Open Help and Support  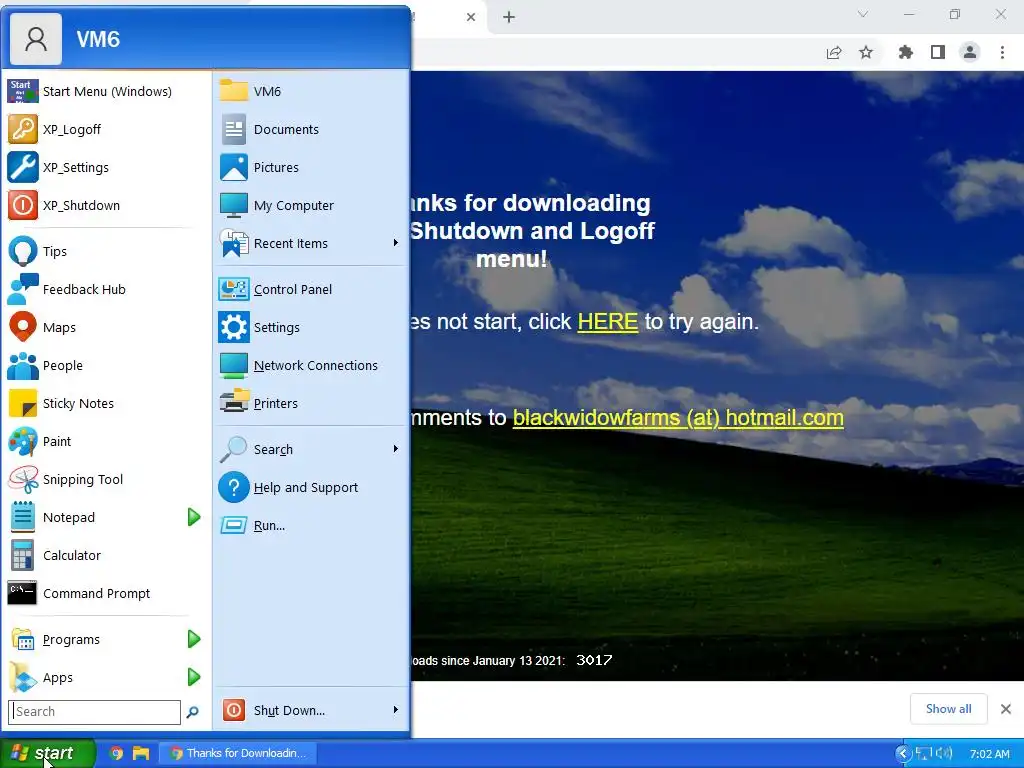312,487
